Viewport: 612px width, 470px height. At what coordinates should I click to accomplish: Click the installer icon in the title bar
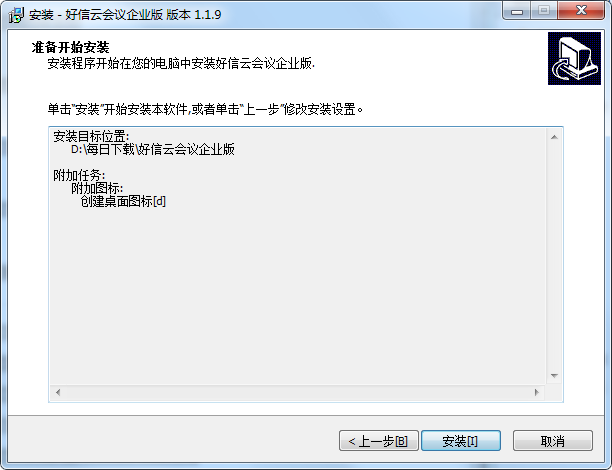pos(16,15)
